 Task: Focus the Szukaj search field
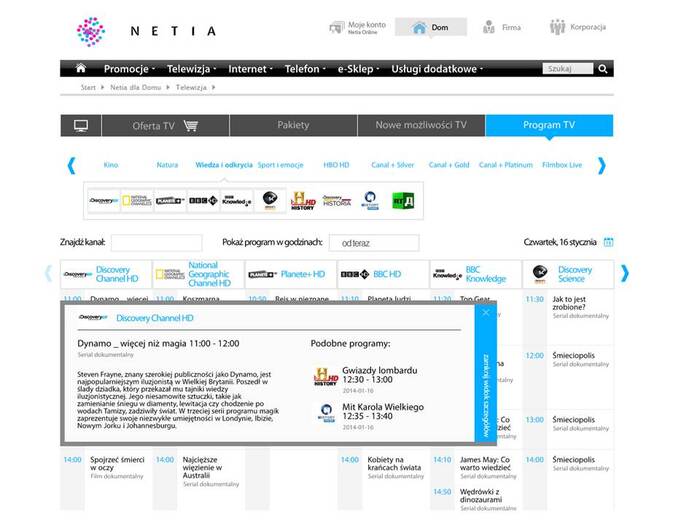point(567,69)
